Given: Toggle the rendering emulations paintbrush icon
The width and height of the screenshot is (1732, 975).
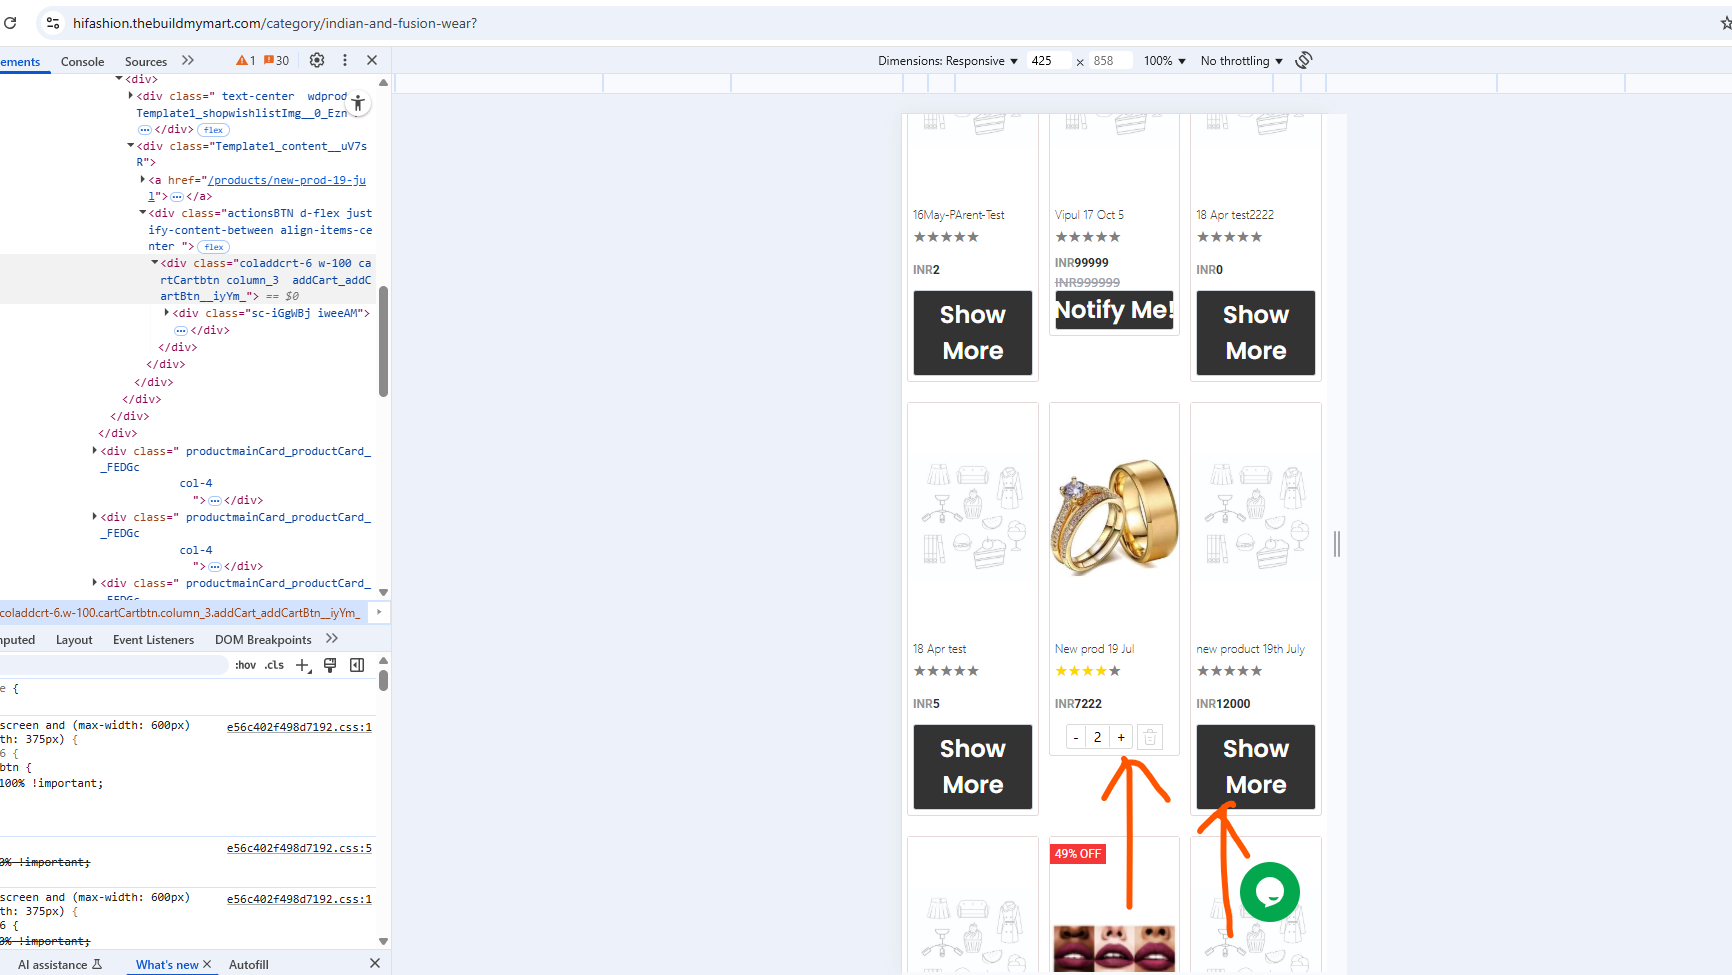Looking at the screenshot, I should point(330,665).
